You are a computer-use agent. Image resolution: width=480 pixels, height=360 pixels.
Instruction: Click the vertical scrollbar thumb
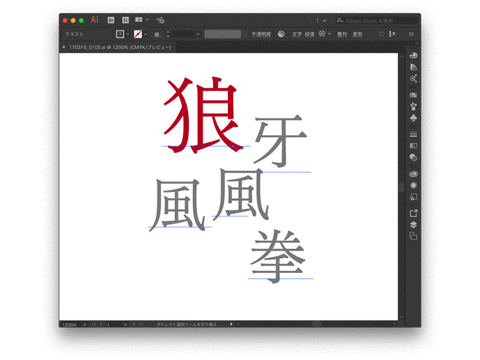tap(401, 187)
